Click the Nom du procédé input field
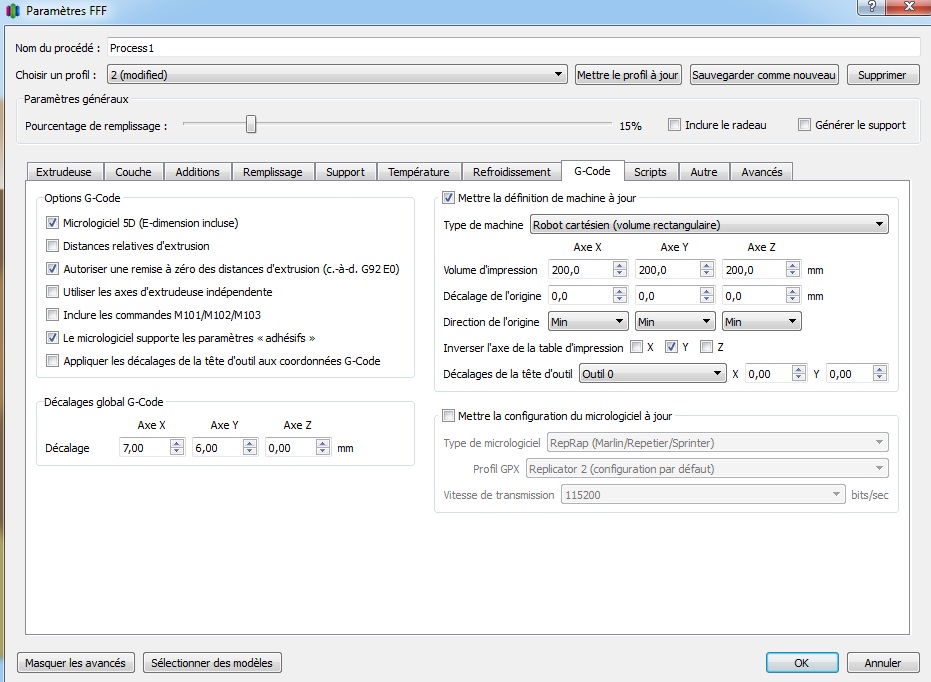Viewport: 931px width, 682px height. tap(514, 48)
